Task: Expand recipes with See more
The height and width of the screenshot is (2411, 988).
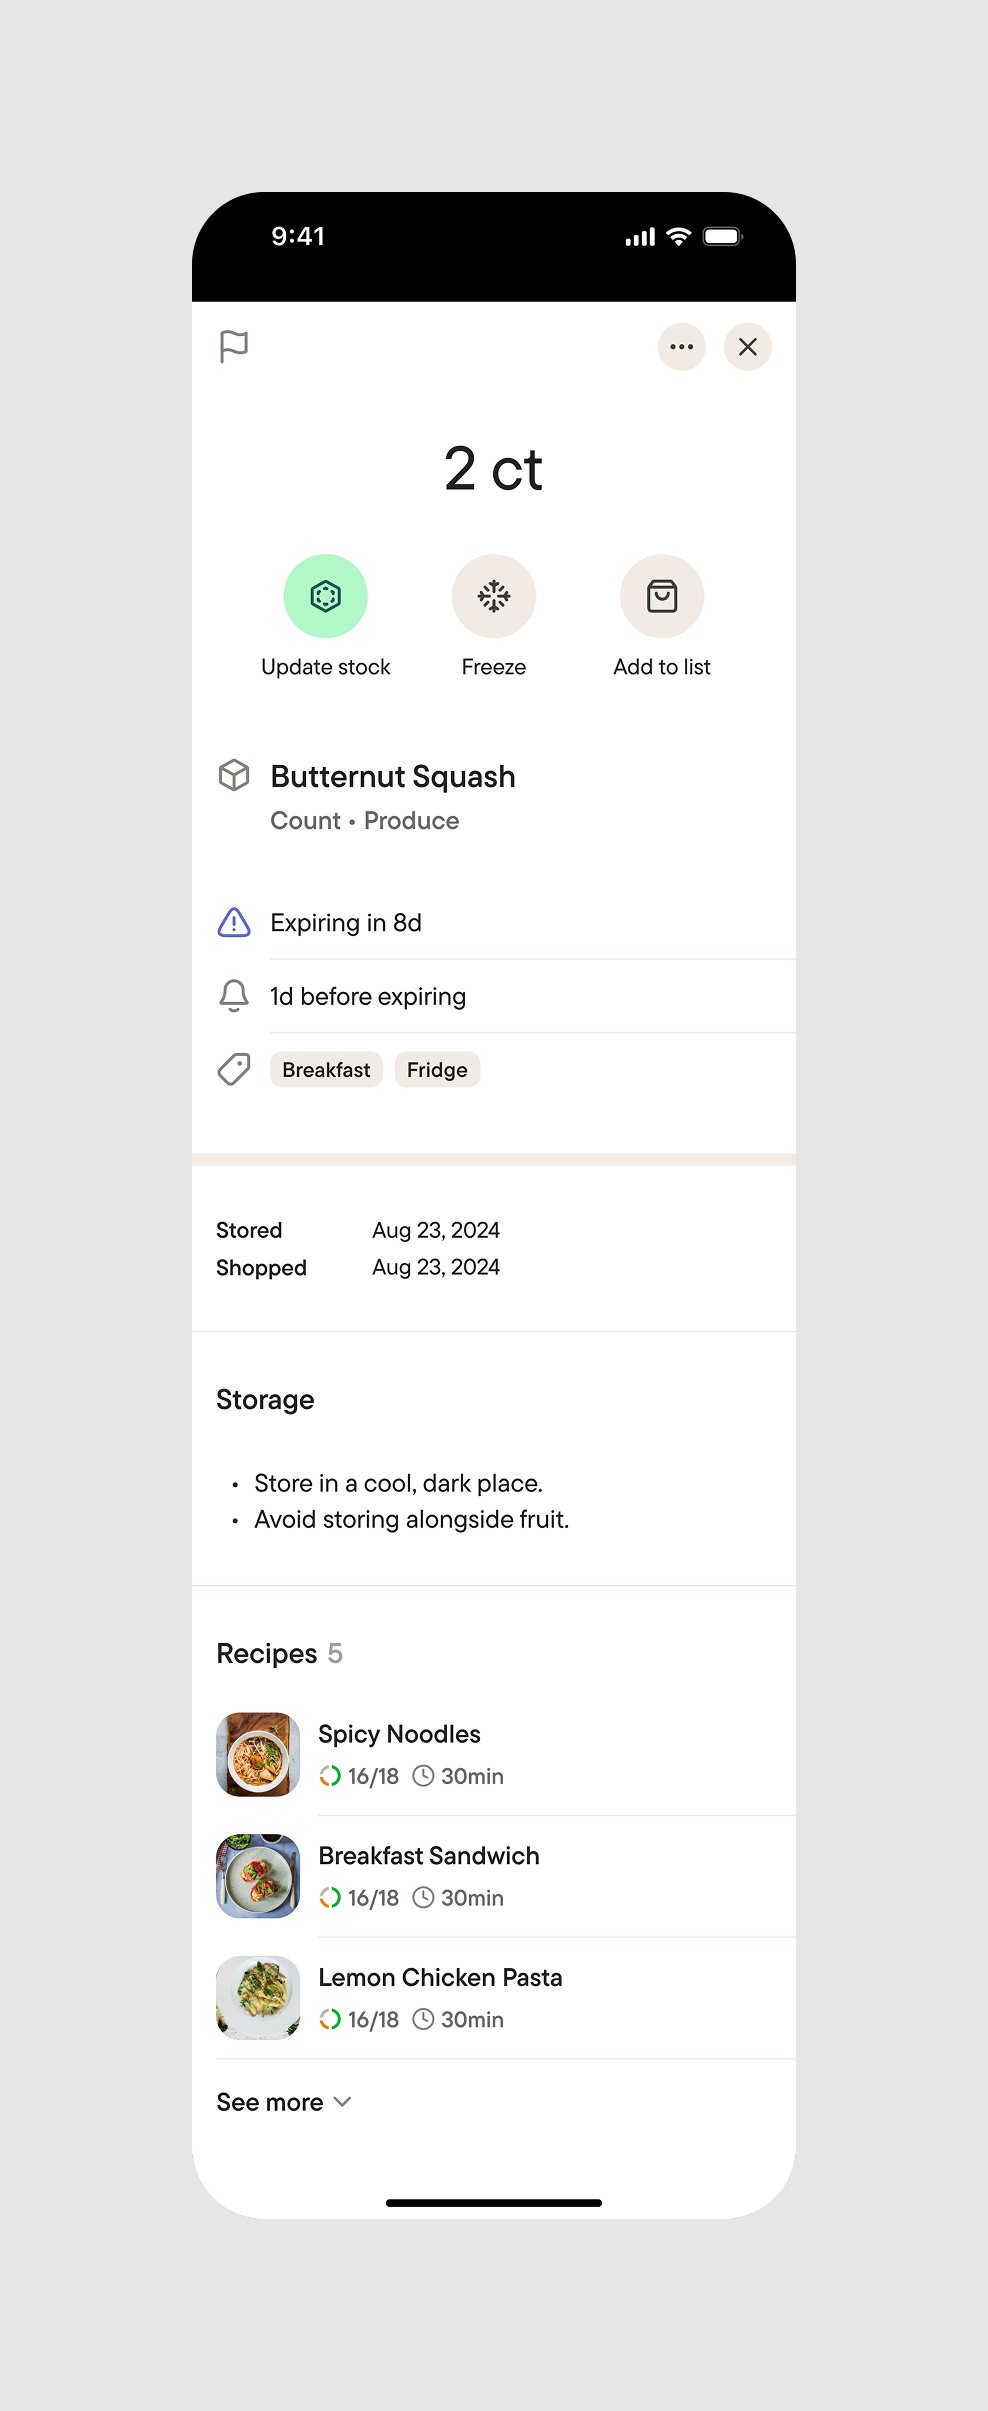Action: [x=270, y=2102]
